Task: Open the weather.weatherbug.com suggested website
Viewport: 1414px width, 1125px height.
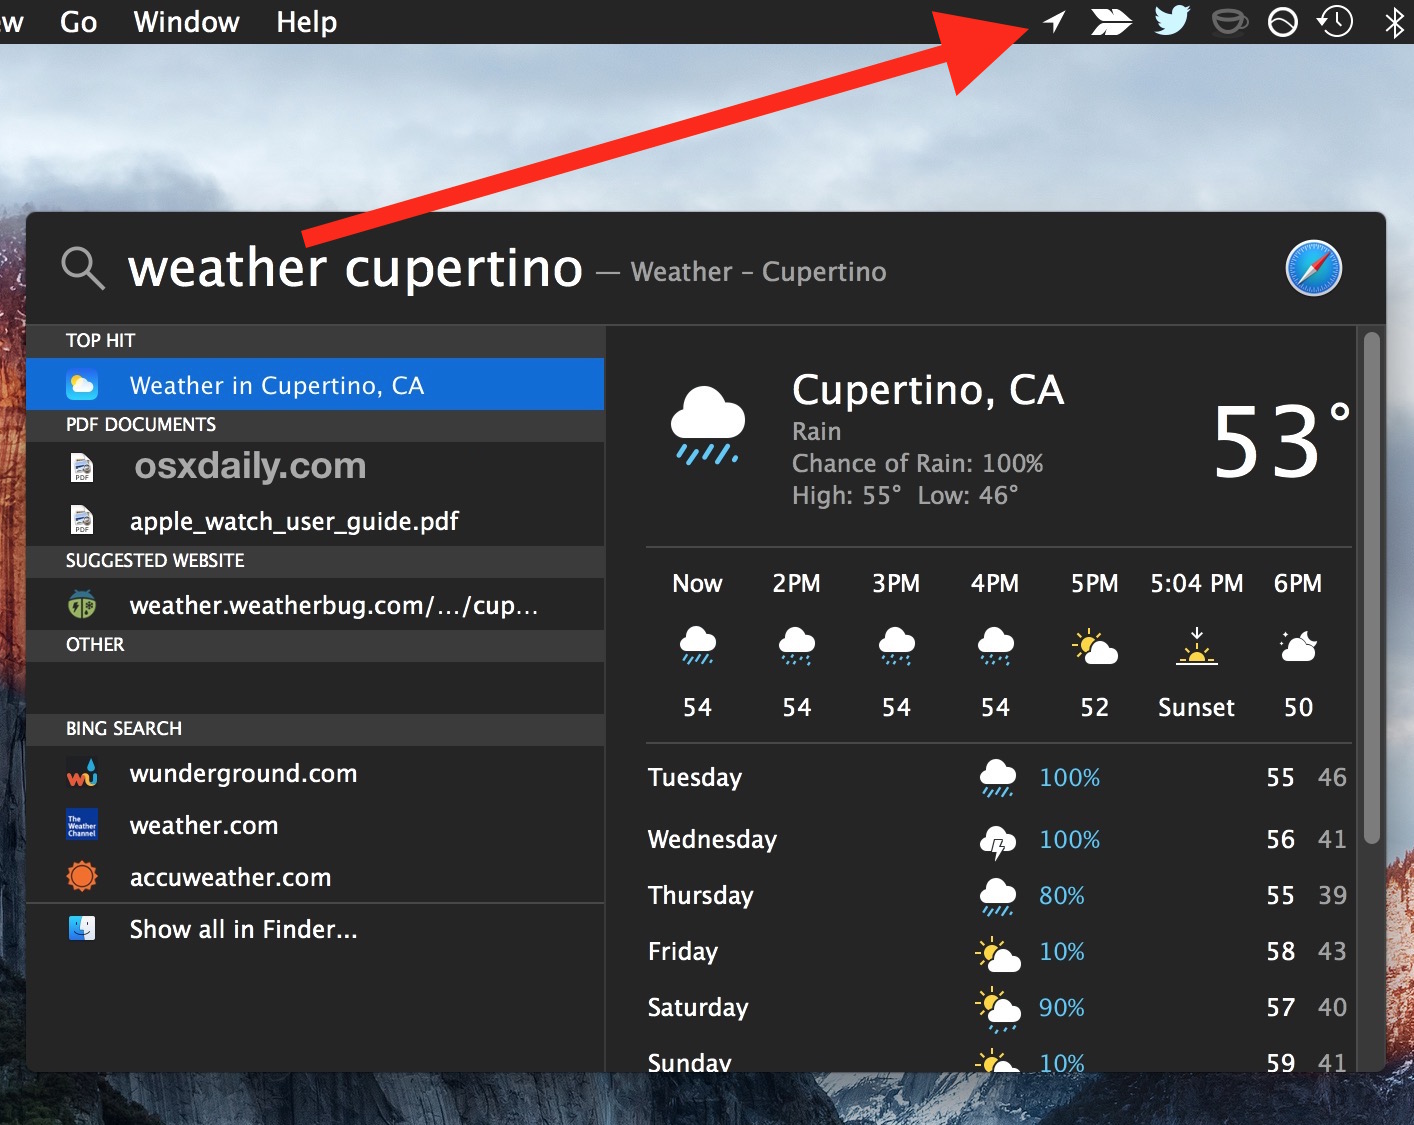Action: point(333,604)
